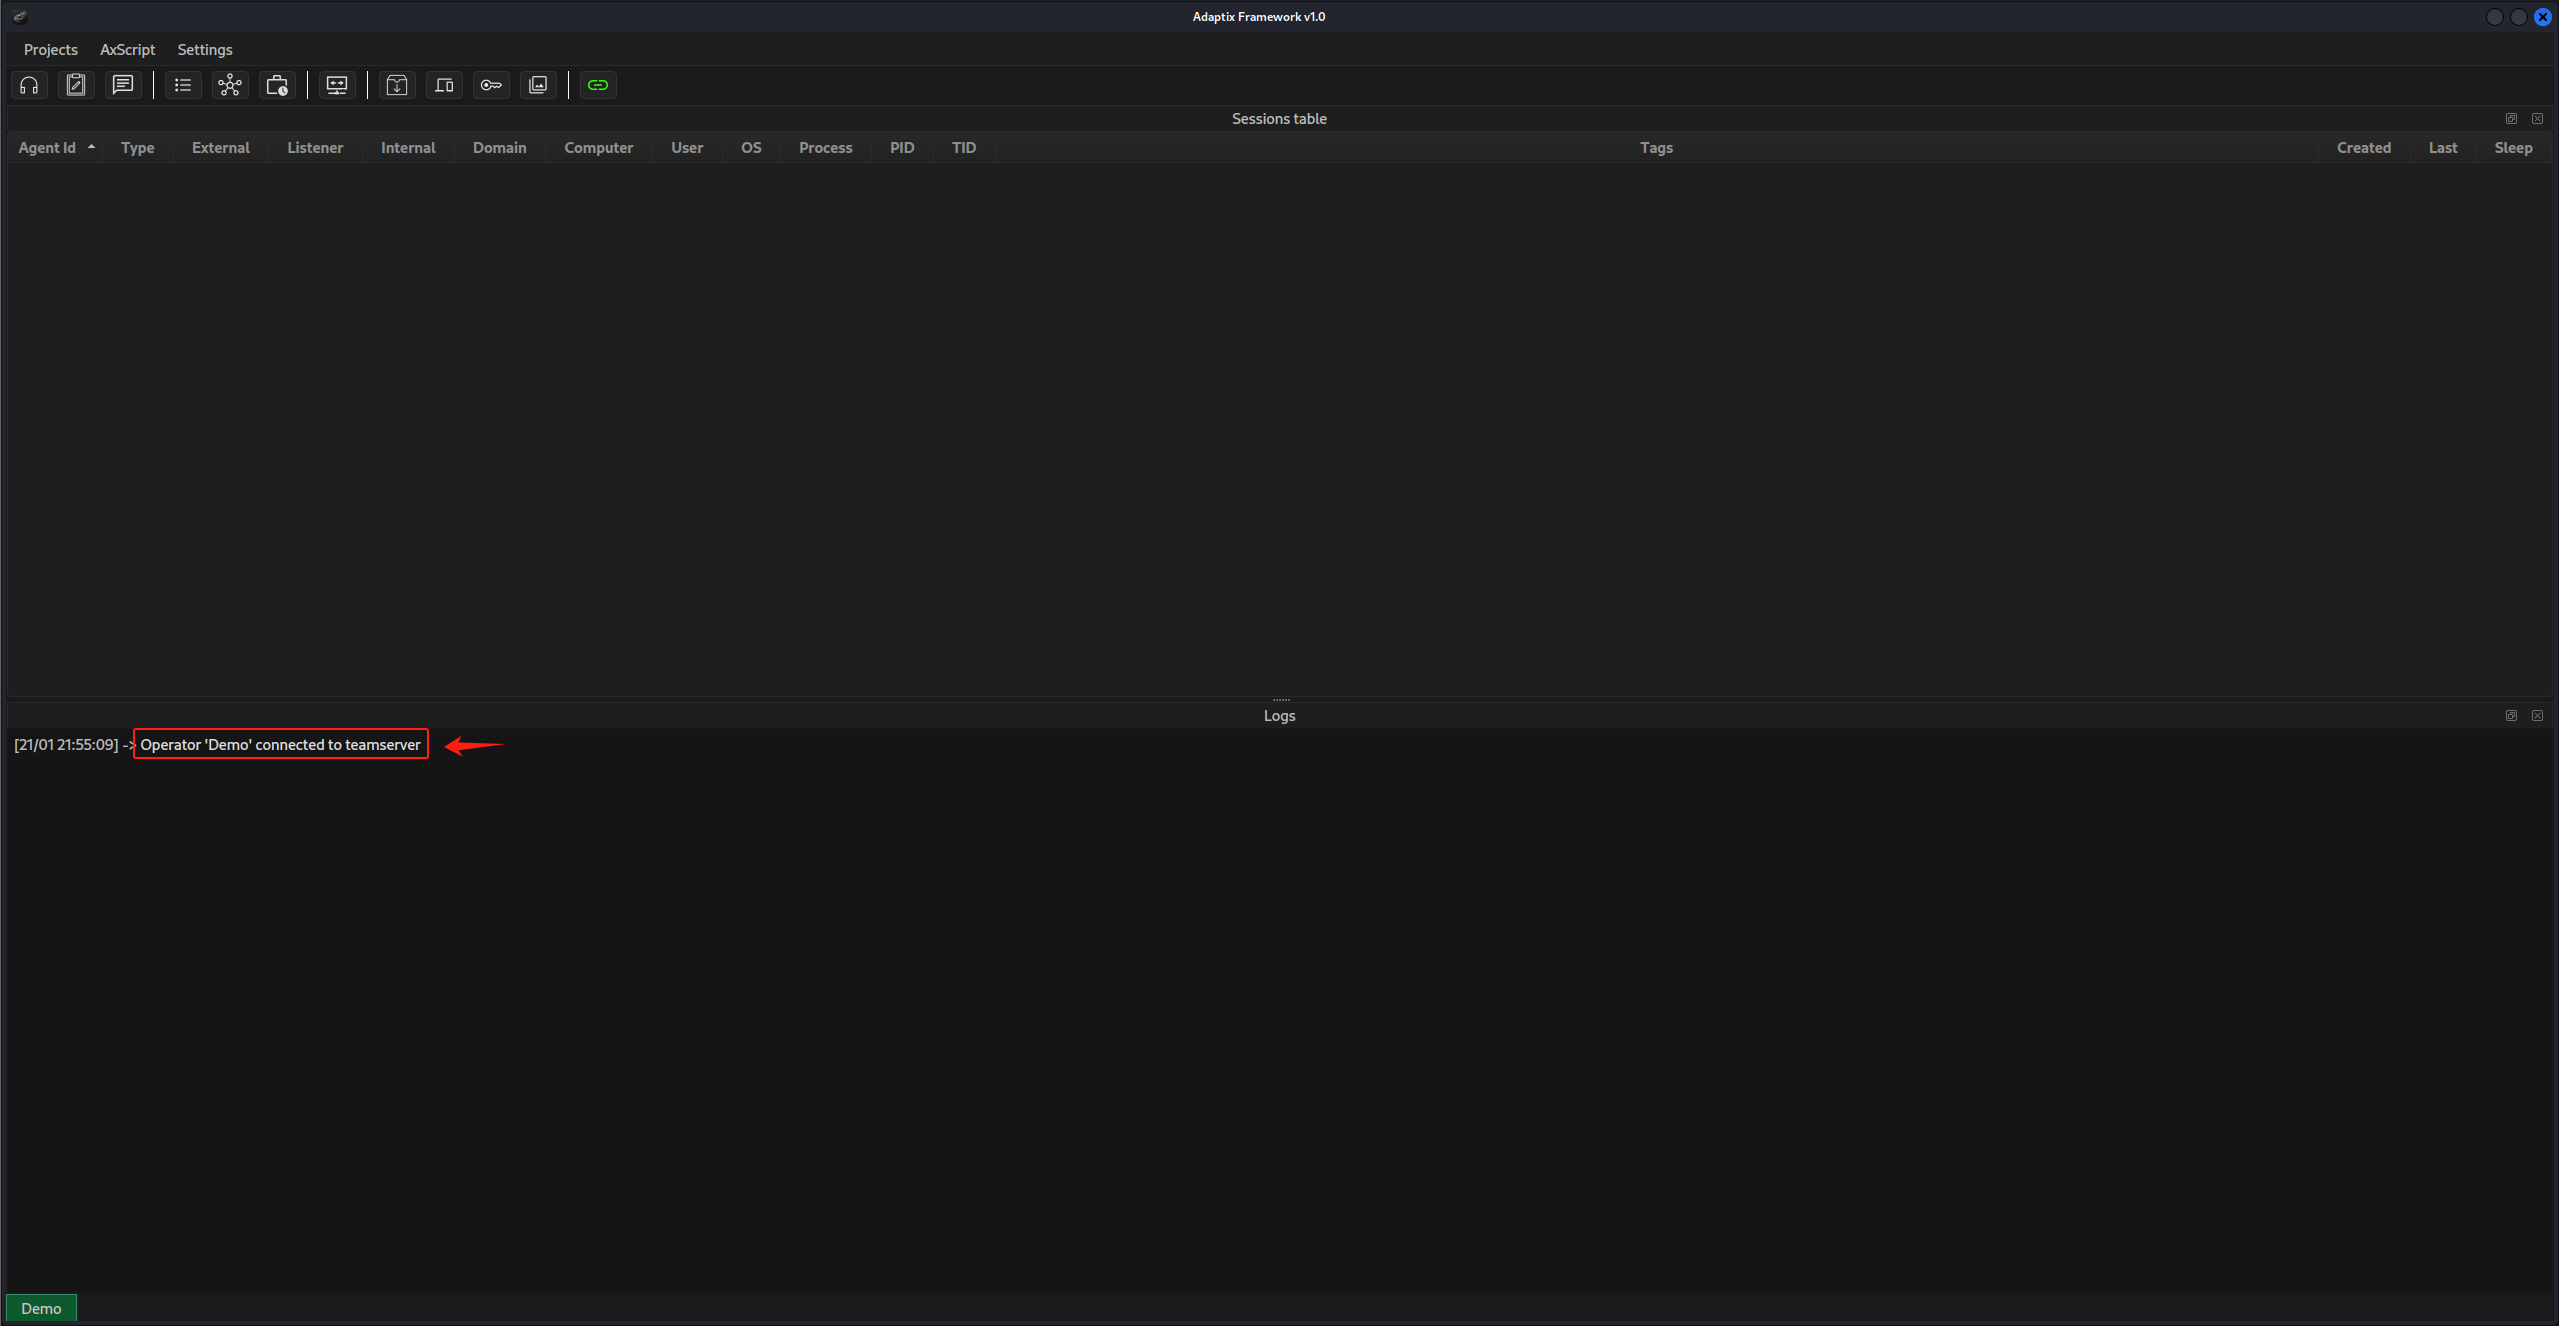Viewport: 2559px width, 1326px height.
Task: Show sessions table list icon
Action: (x=183, y=85)
